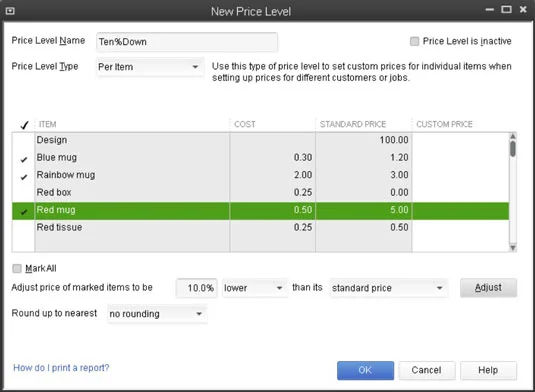Confirm with the OK button
Image resolution: width=535 pixels, height=392 pixels.
(x=365, y=370)
